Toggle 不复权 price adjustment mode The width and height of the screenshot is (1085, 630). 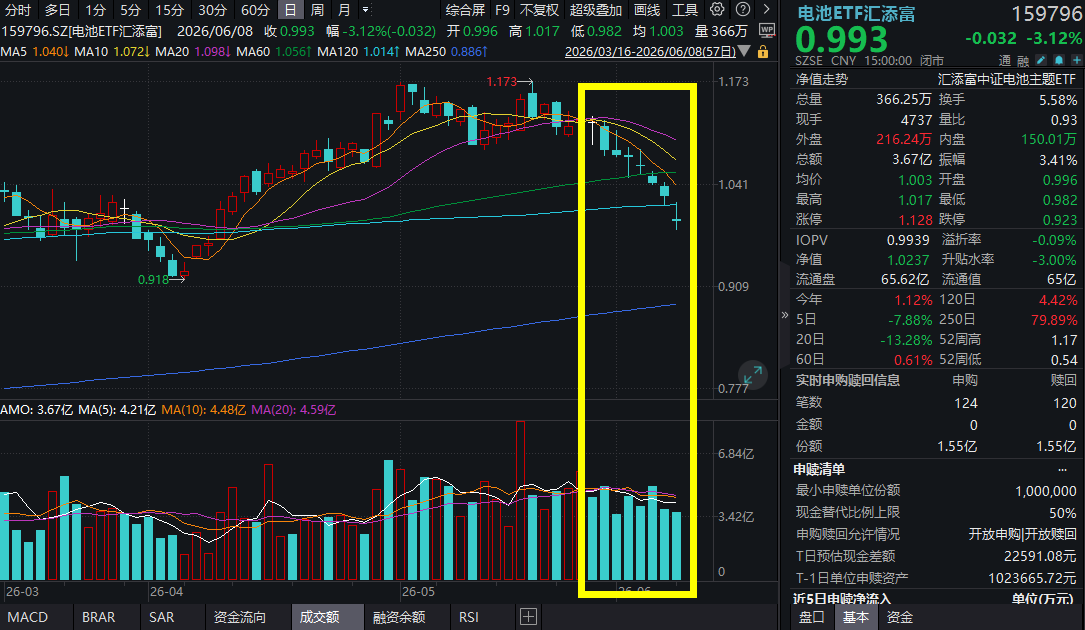[538, 10]
